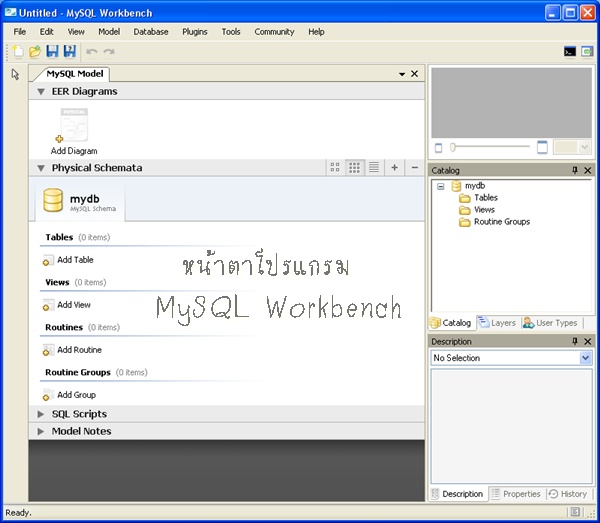Image resolution: width=600 pixels, height=523 pixels.
Task: Switch to the Catalog tab
Action: 451,323
